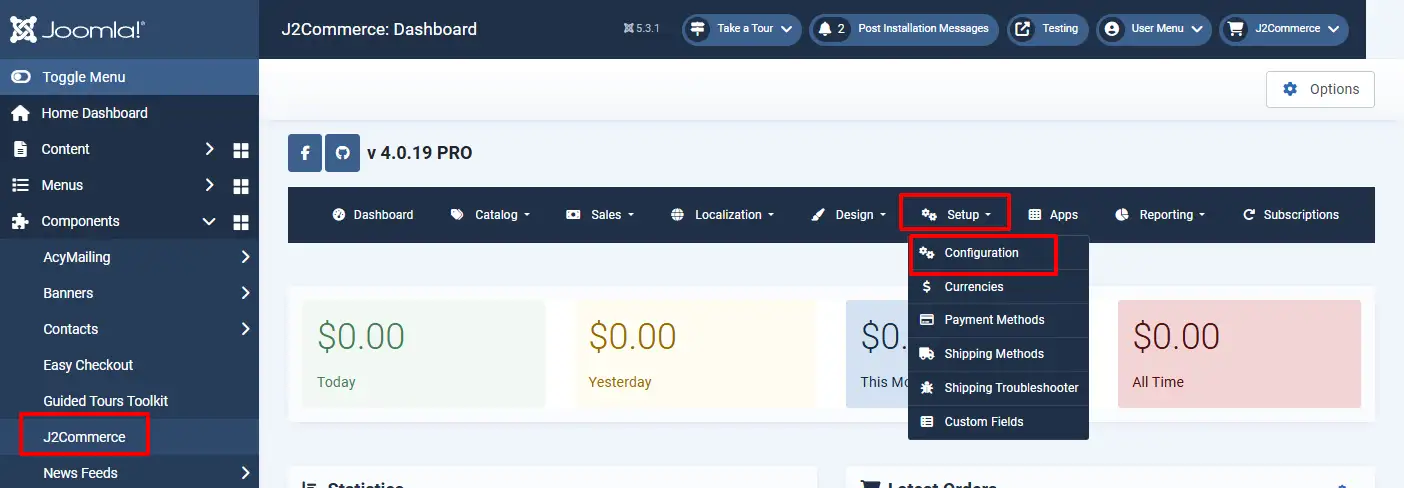This screenshot has width=1404, height=488.
Task: Expand News Feeds submenu arrow
Action: tap(245, 473)
